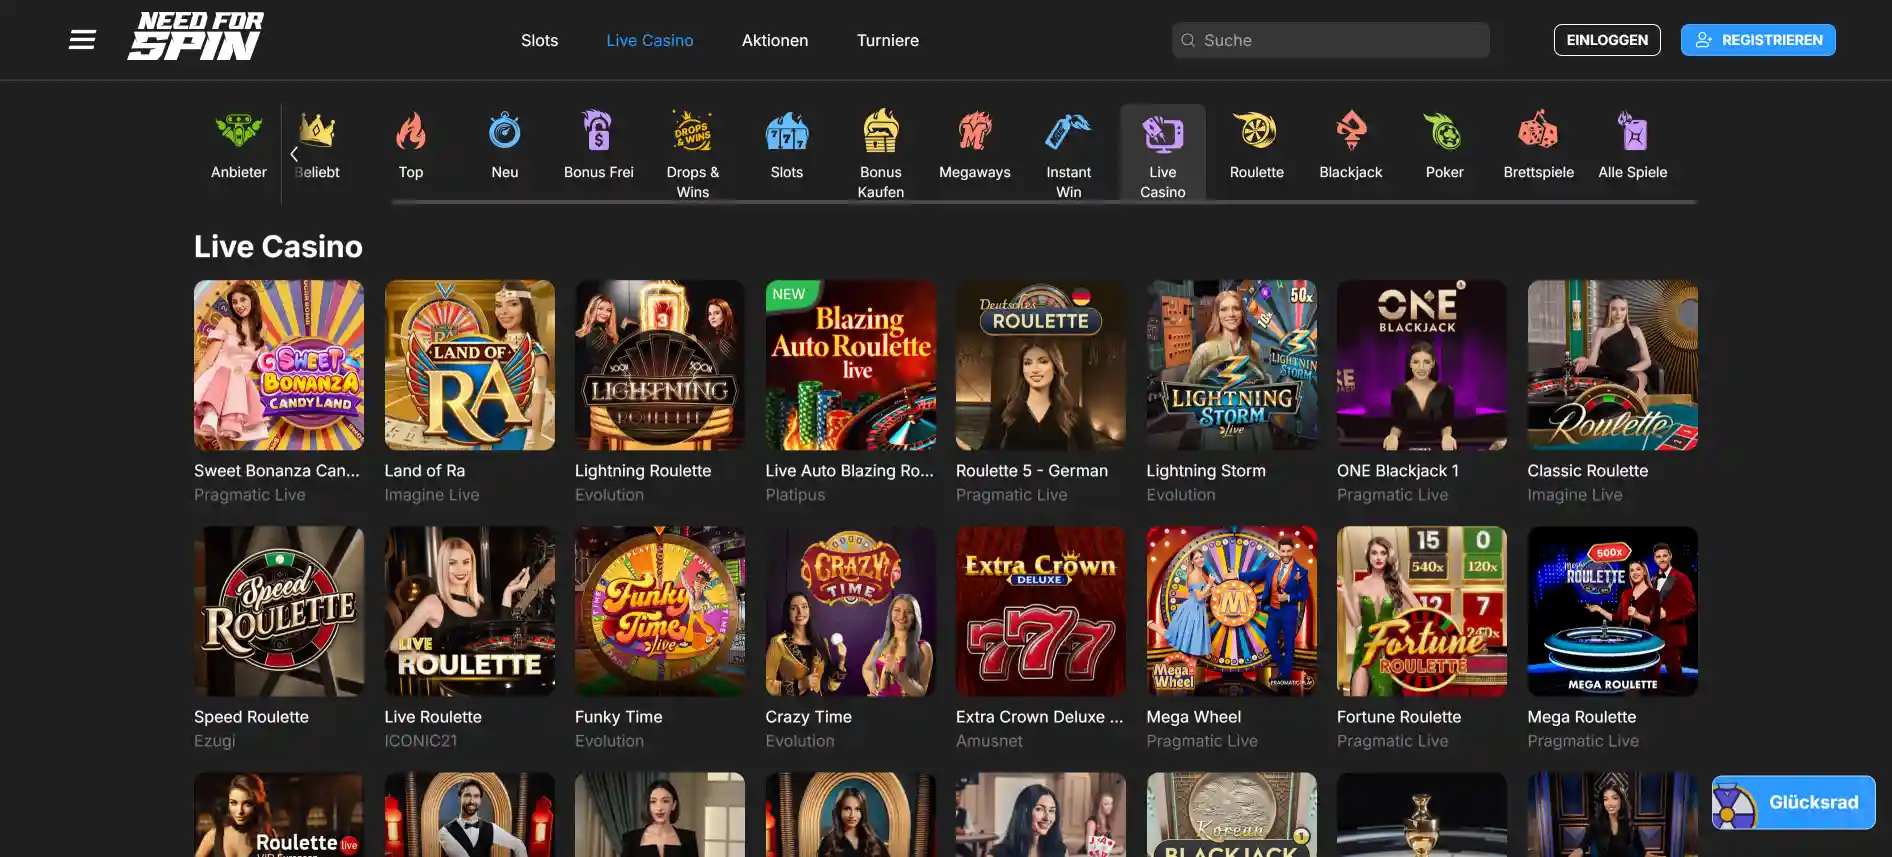Click the category horizontal scrollbar
Viewport: 1892px width, 857px height.
1044,202
